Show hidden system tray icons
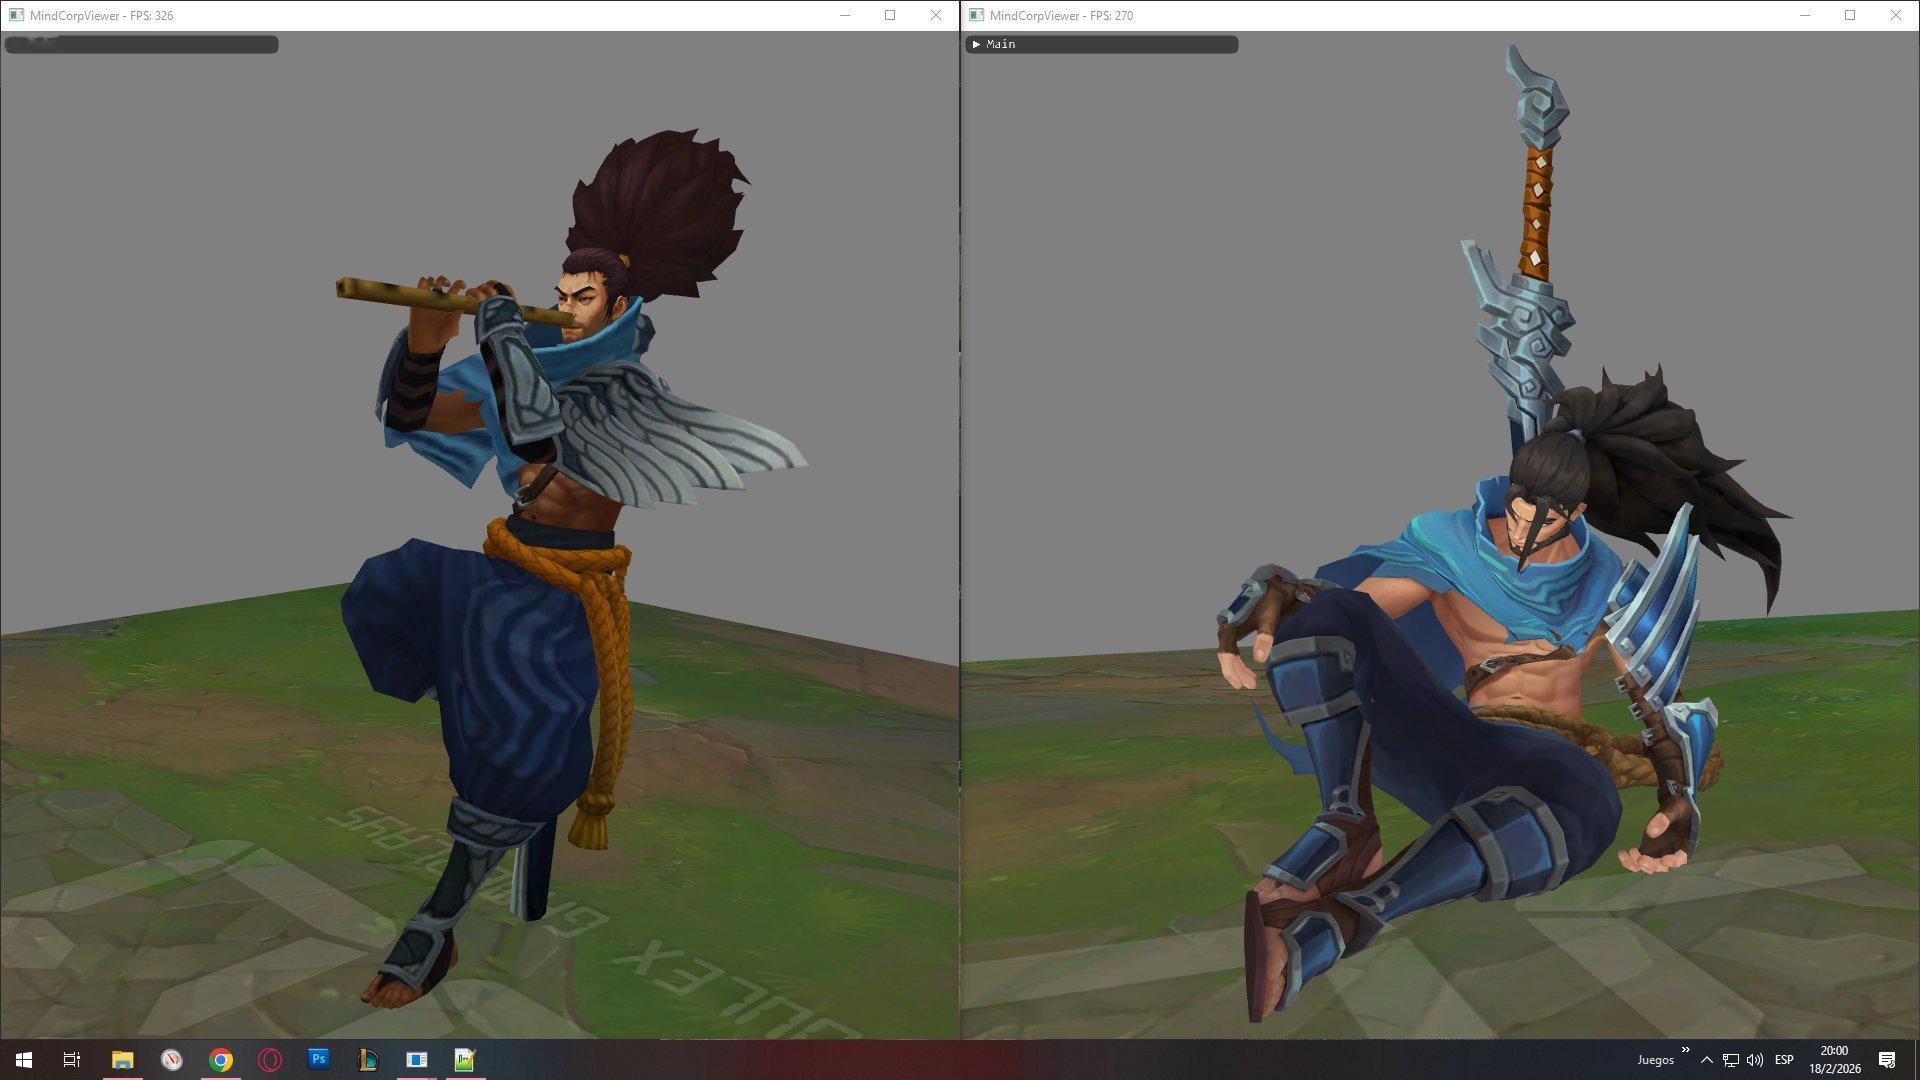This screenshot has height=1080, width=1920. [x=1707, y=1060]
